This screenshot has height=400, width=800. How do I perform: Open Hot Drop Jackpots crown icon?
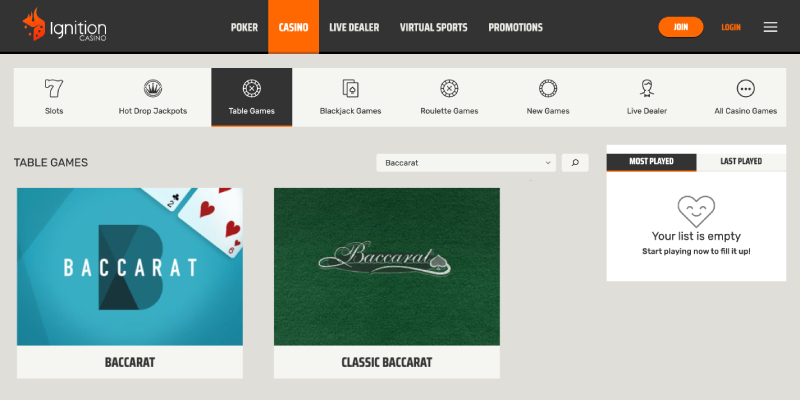click(x=153, y=88)
